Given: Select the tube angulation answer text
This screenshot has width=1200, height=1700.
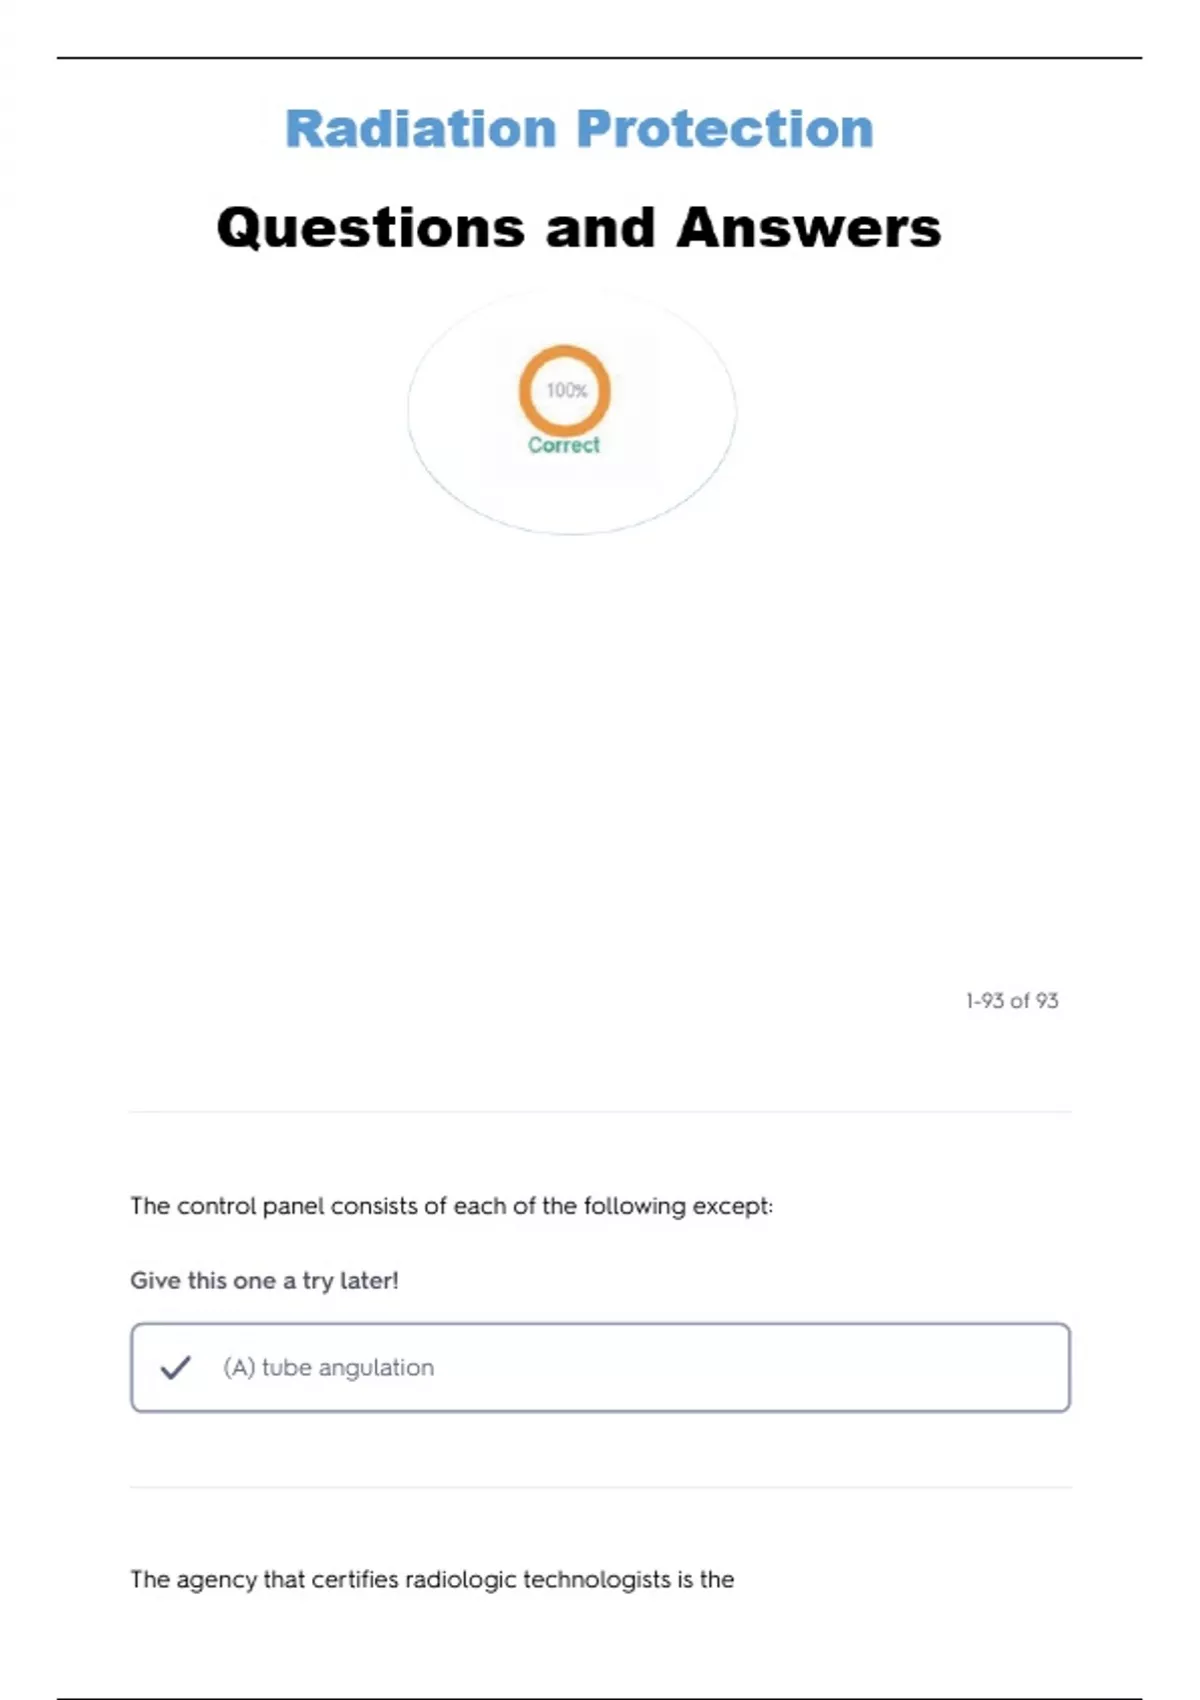Looking at the screenshot, I should (x=348, y=1367).
